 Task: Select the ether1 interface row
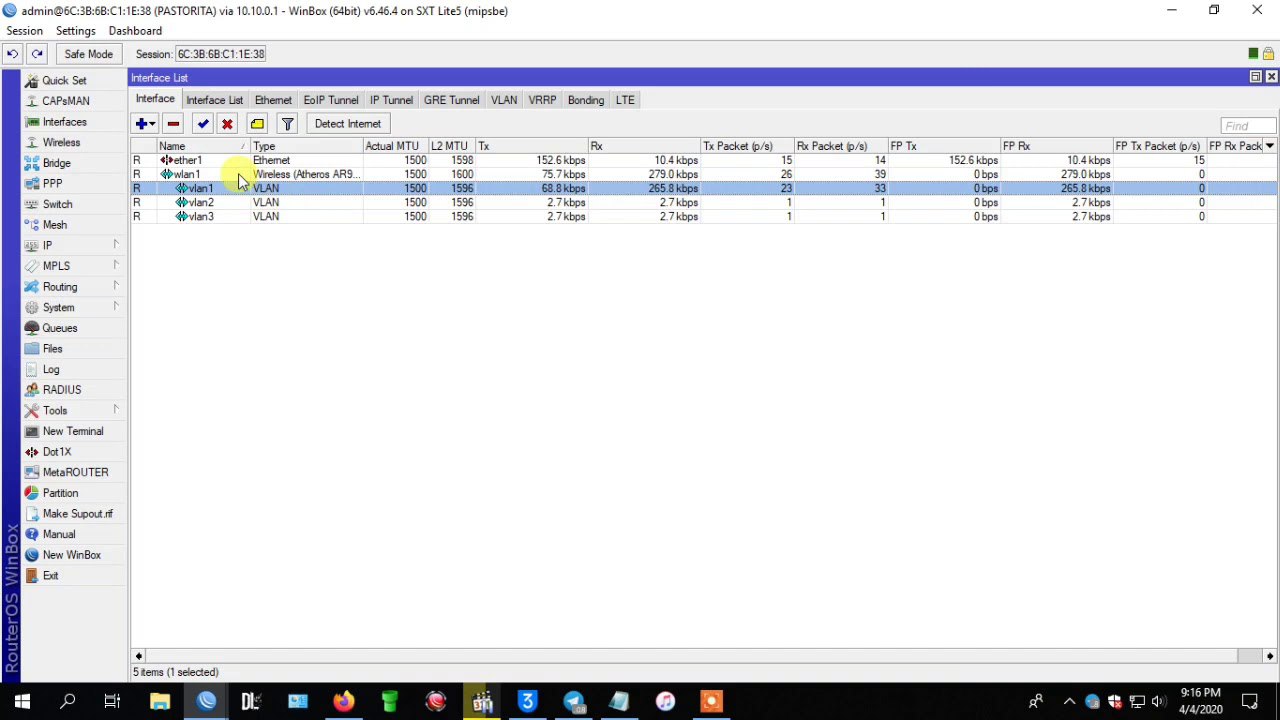coord(704,160)
